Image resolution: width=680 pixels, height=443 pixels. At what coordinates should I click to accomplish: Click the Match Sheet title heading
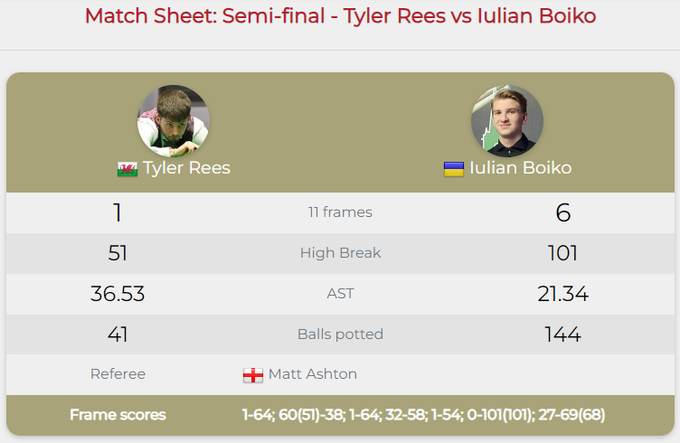[x=340, y=16]
